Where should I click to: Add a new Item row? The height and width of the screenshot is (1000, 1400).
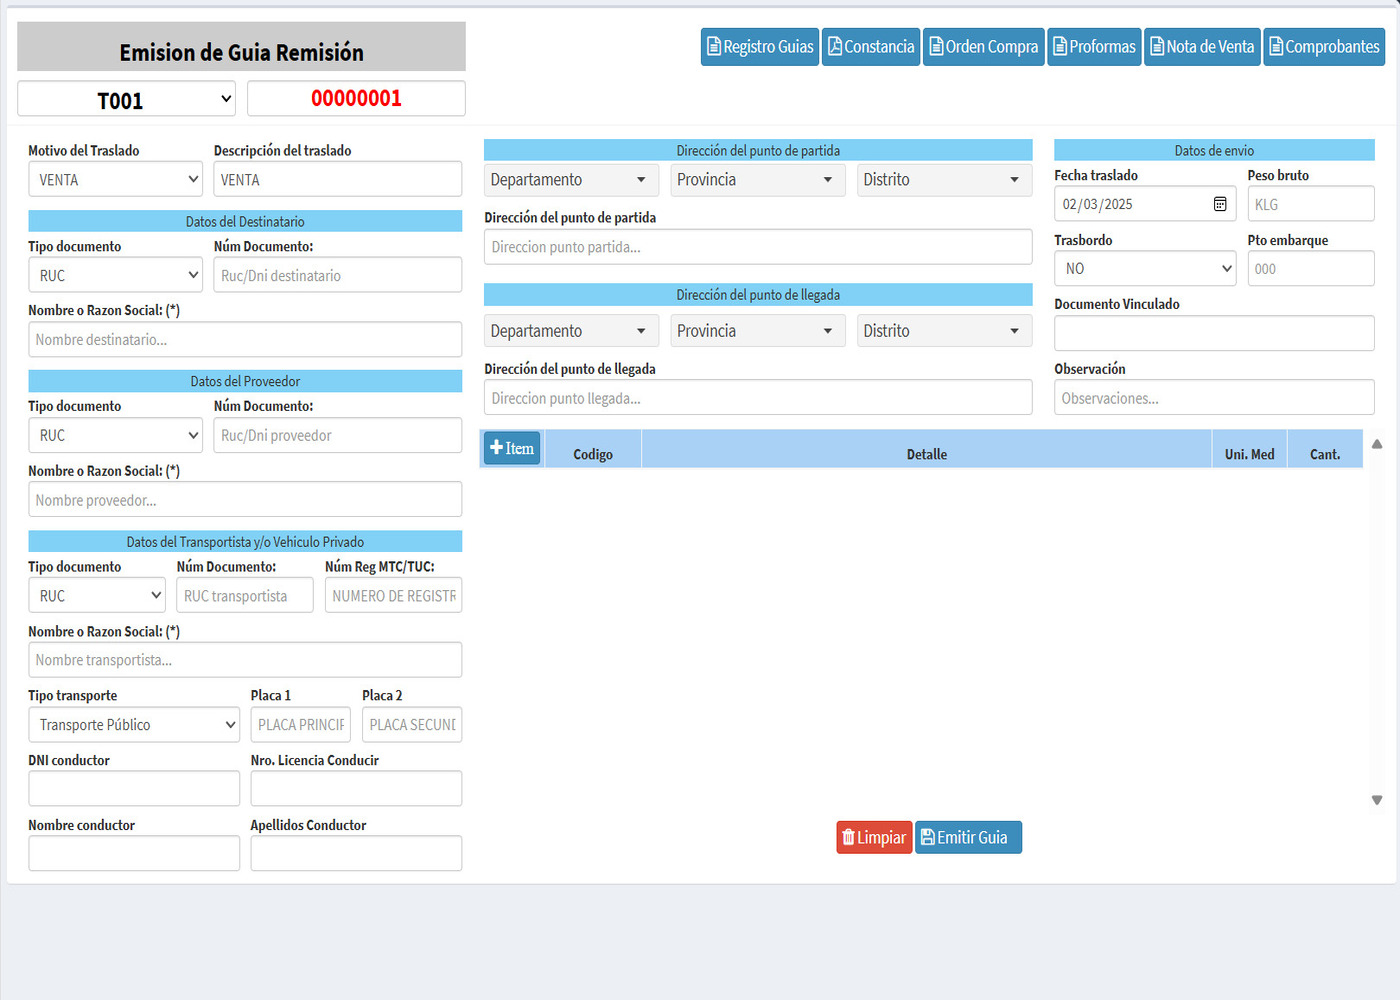pos(512,448)
